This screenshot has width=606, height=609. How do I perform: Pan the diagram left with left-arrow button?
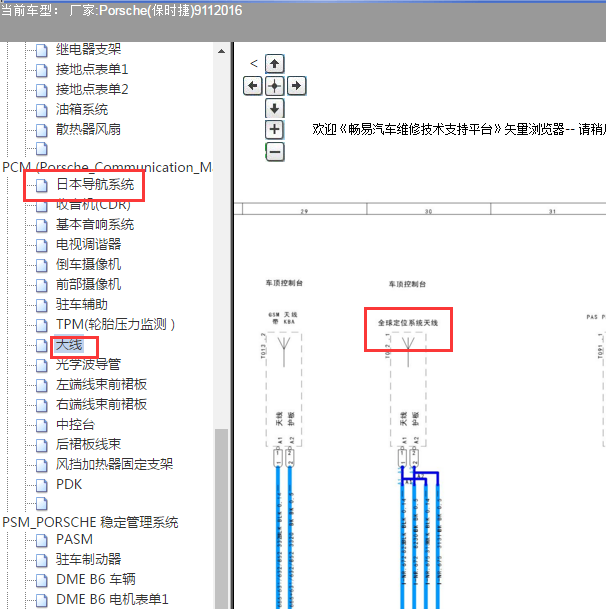253,86
